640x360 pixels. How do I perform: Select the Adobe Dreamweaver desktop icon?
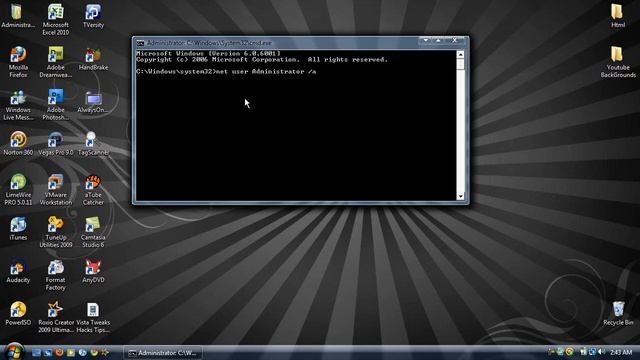[x=56, y=62]
